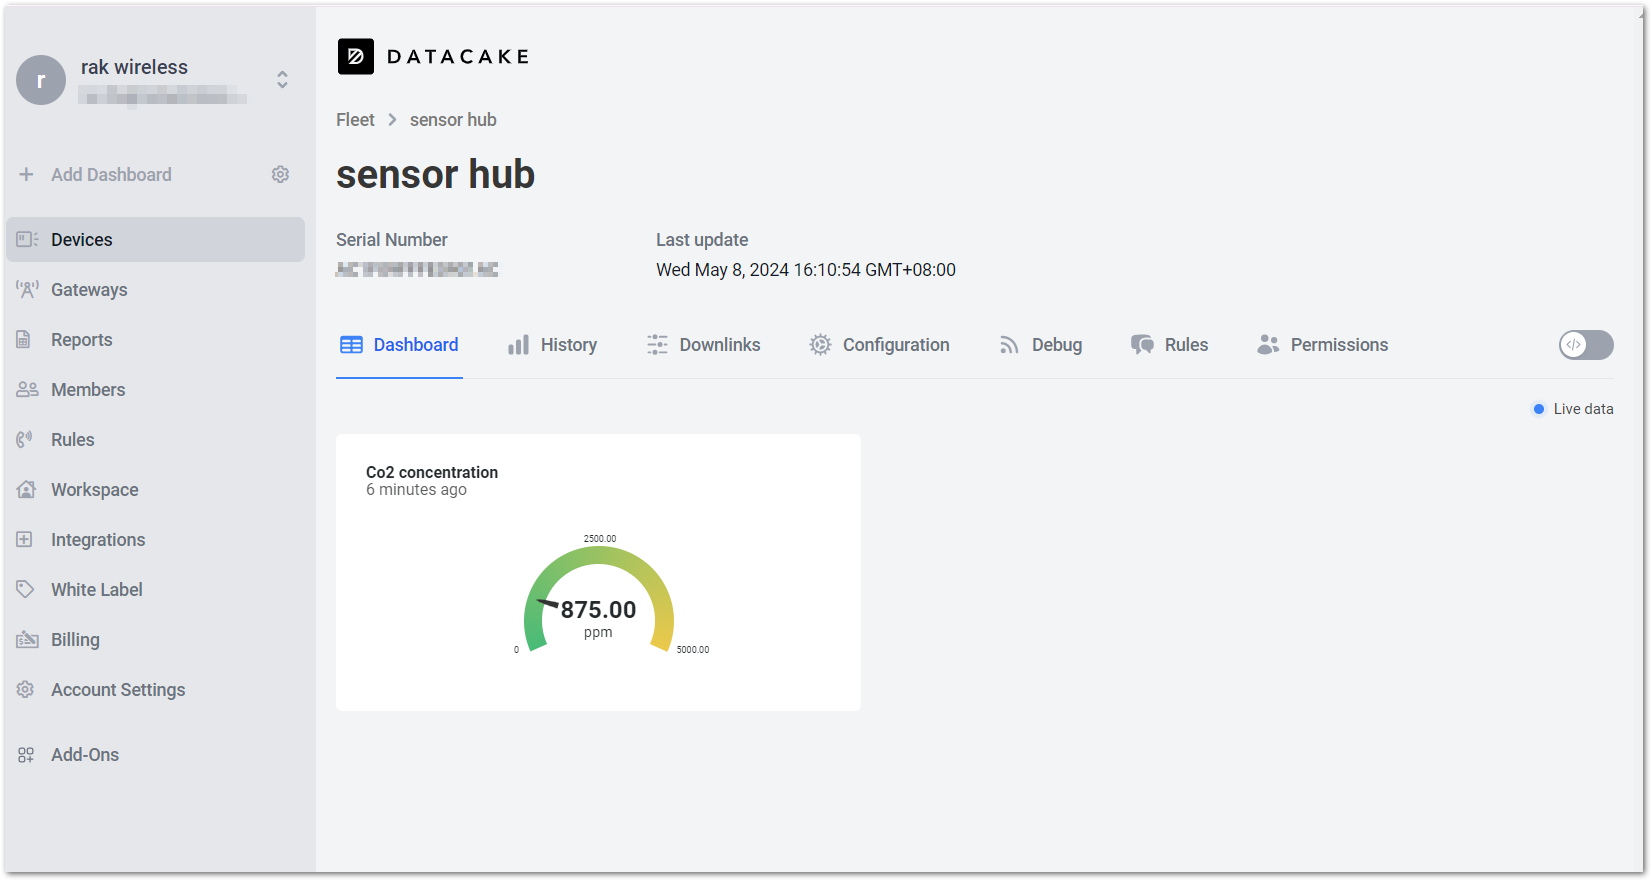Switch to the Permissions tab
The width and height of the screenshot is (1652, 881).
click(1322, 345)
